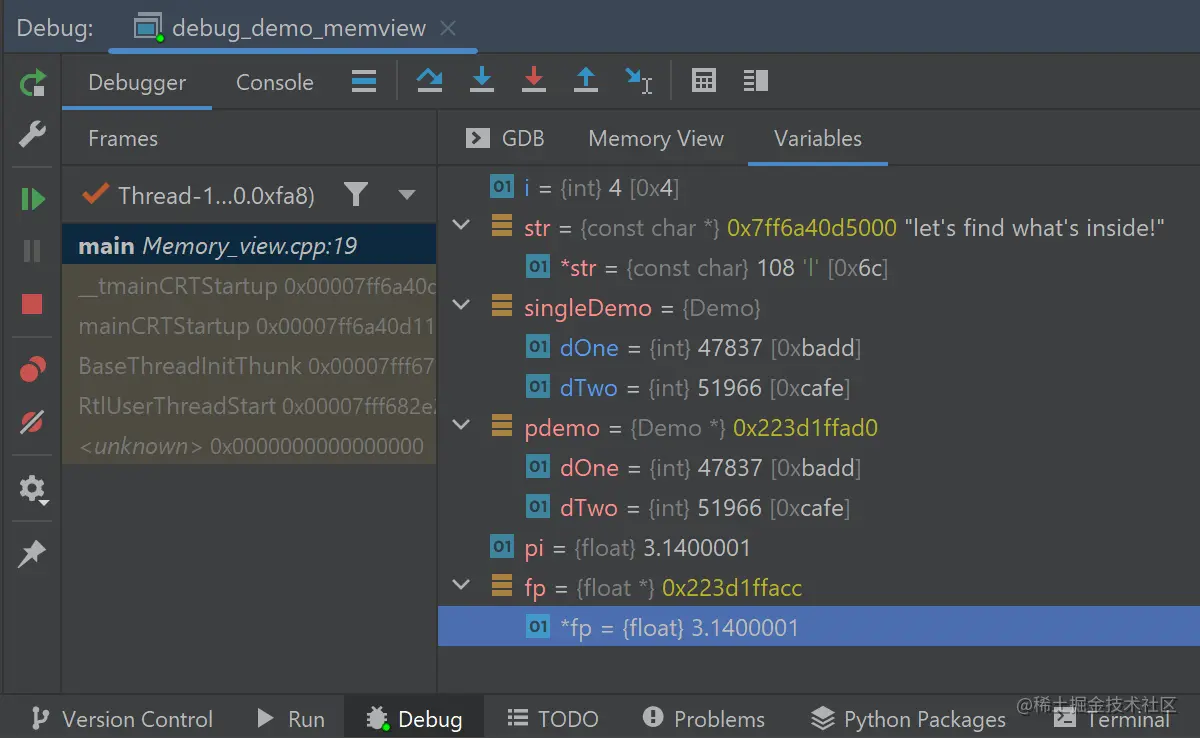Click the str string value text
The height and width of the screenshot is (738, 1200).
(1035, 227)
